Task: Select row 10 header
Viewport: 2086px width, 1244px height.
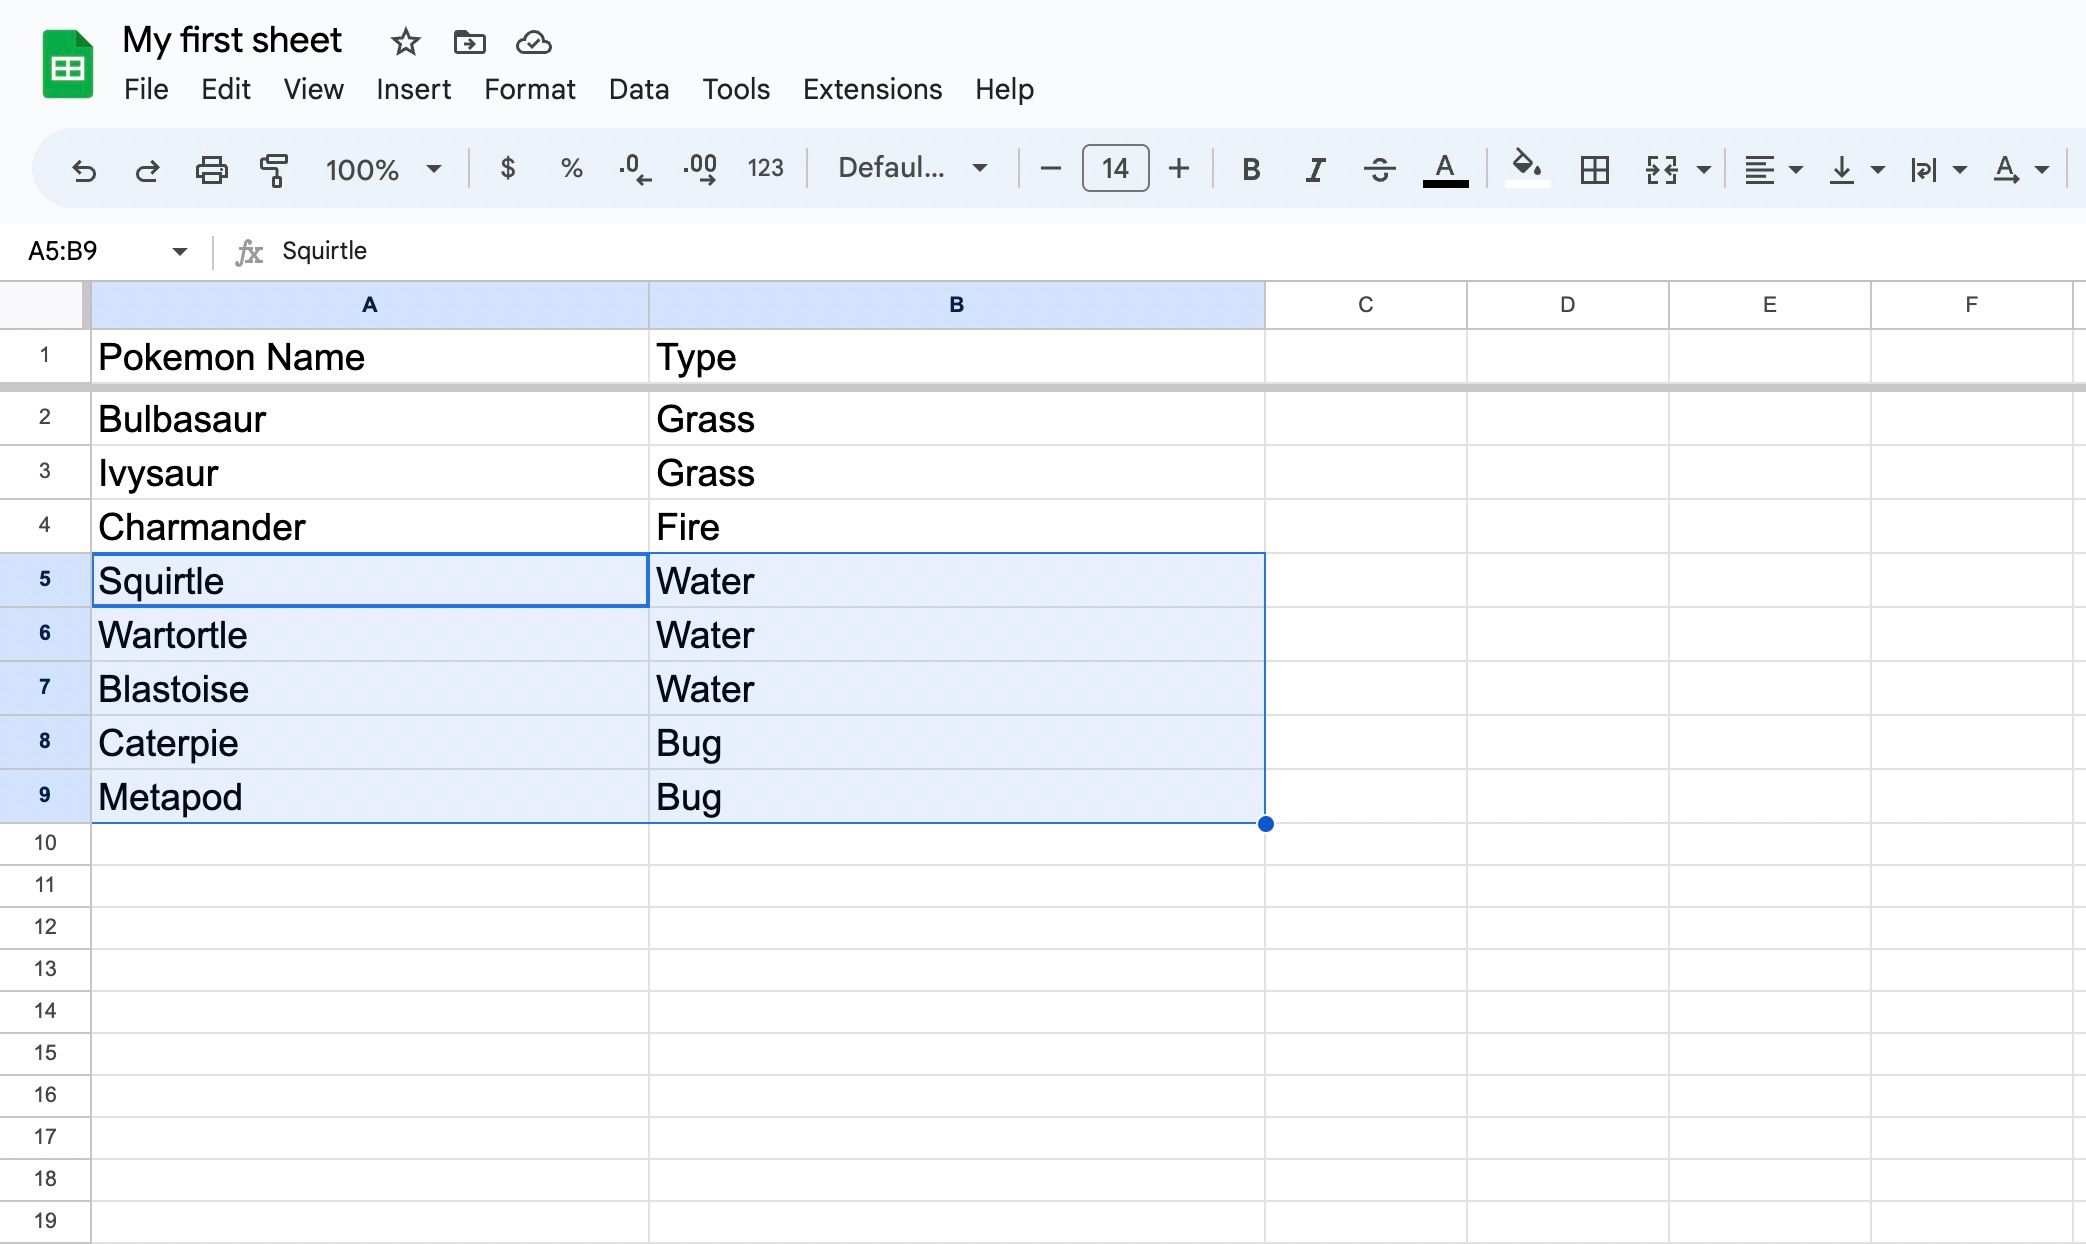Action: (x=45, y=844)
